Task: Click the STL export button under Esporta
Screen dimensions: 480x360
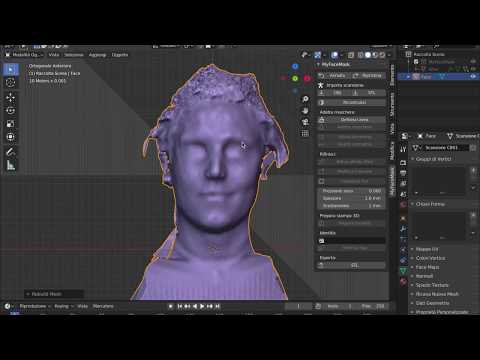Action: (x=352, y=265)
